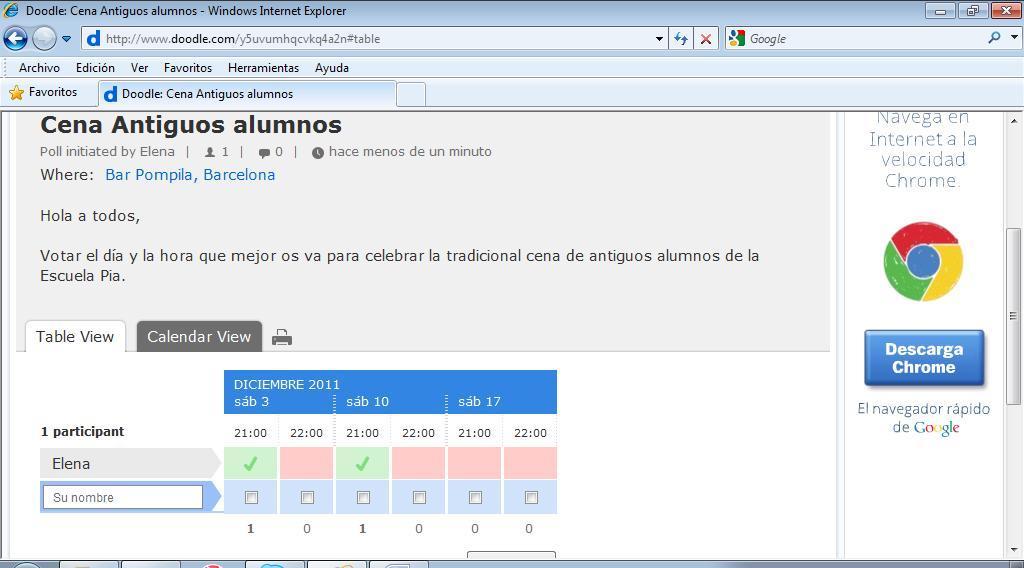
Task: Check the sáb 10 22:00 checkbox
Action: [x=419, y=497]
